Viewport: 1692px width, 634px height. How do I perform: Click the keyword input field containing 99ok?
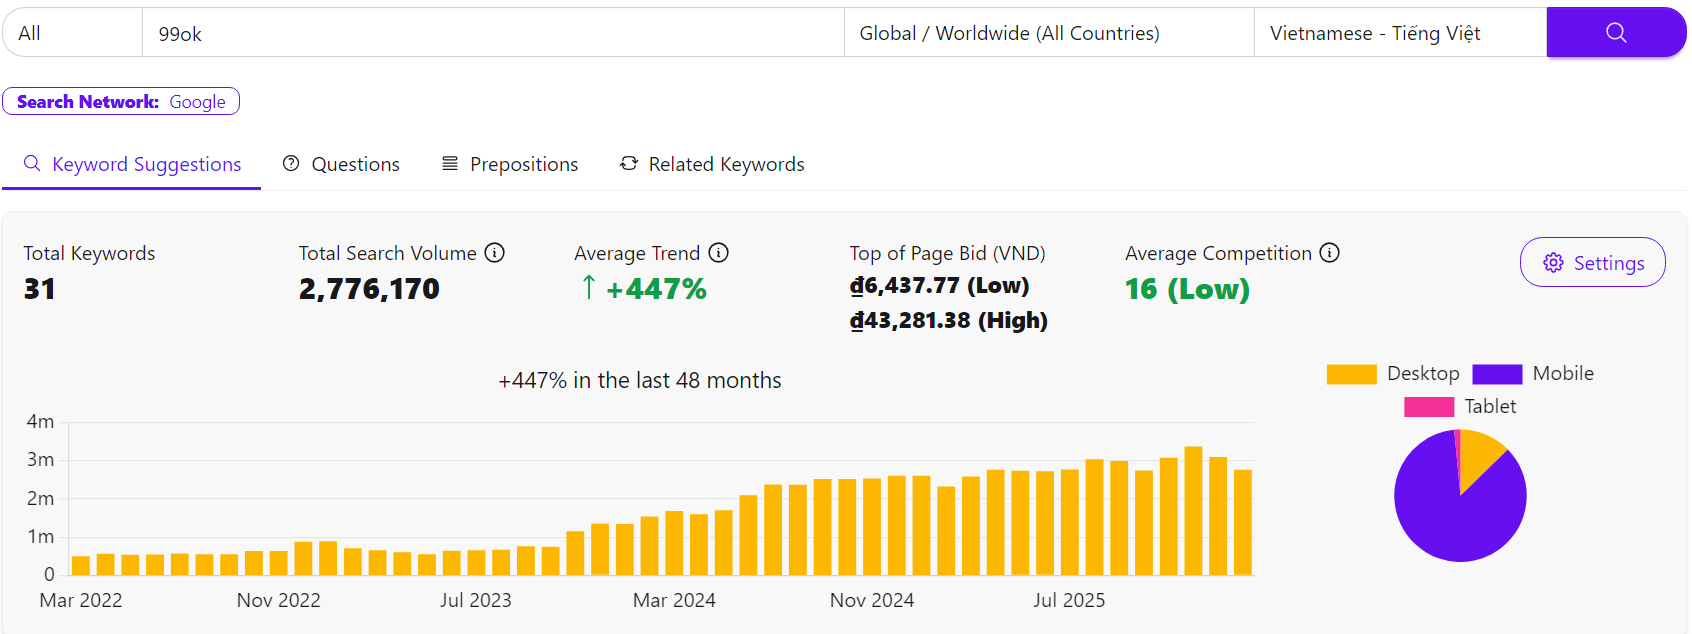pyautogui.click(x=493, y=33)
